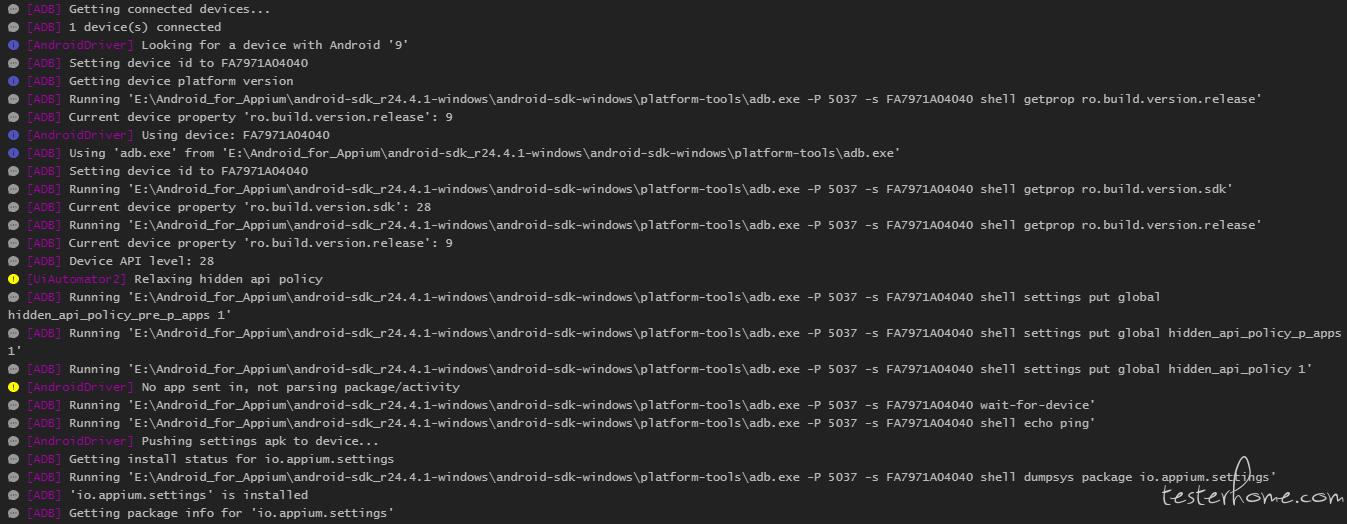The width and height of the screenshot is (1347, 524).
Task: Click the info icon beside "Using 'adb.exe' from" line
Action: pos(13,153)
